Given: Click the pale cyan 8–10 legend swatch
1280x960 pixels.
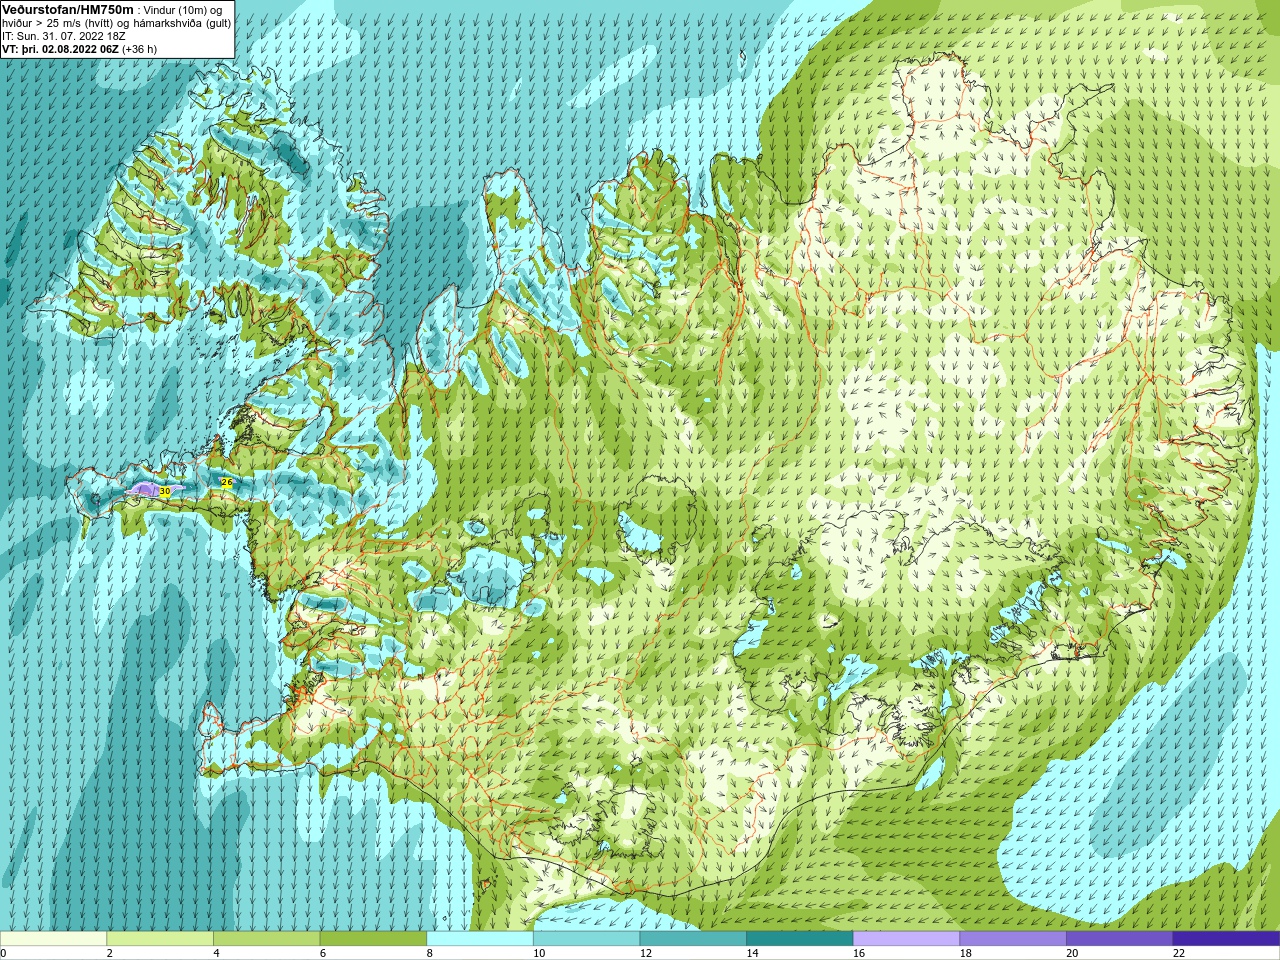Looking at the screenshot, I should click(480, 938).
